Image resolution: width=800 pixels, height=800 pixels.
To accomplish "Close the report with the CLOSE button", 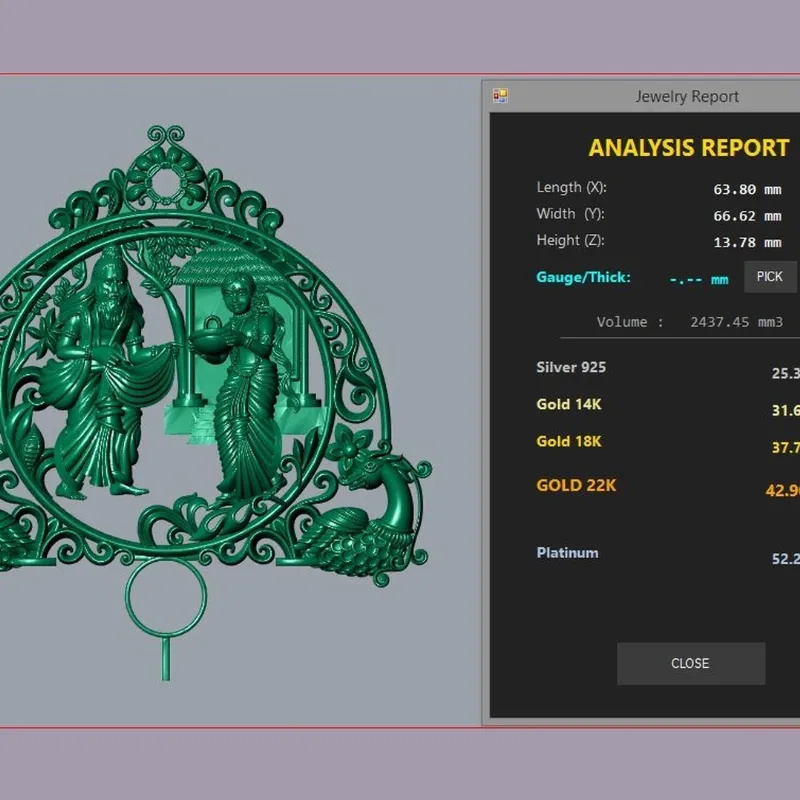I will click(690, 663).
